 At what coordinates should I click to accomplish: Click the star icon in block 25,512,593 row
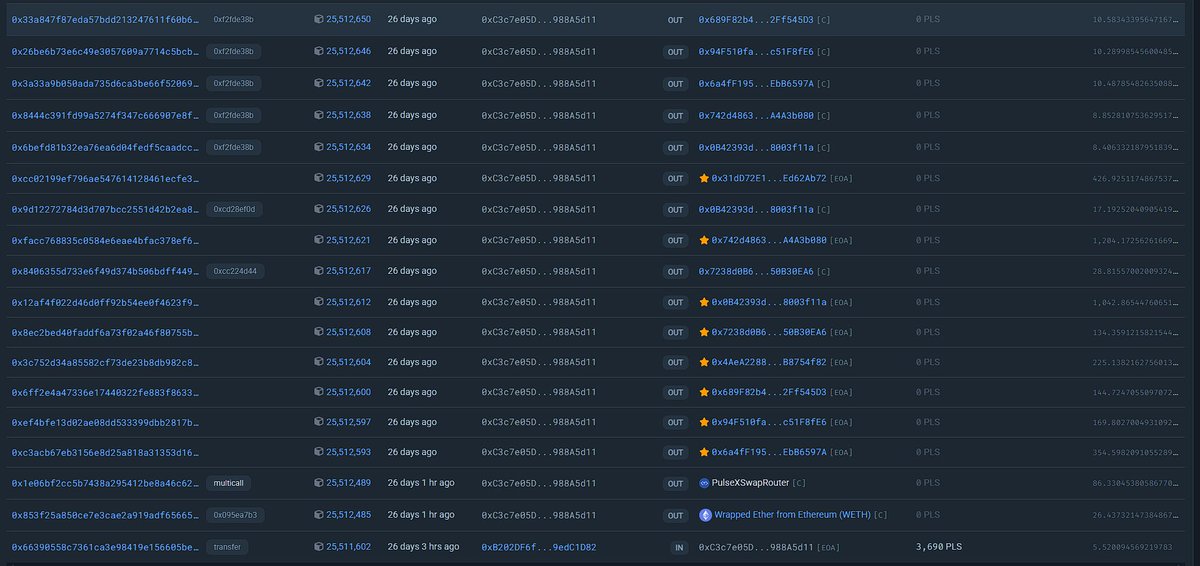704,452
